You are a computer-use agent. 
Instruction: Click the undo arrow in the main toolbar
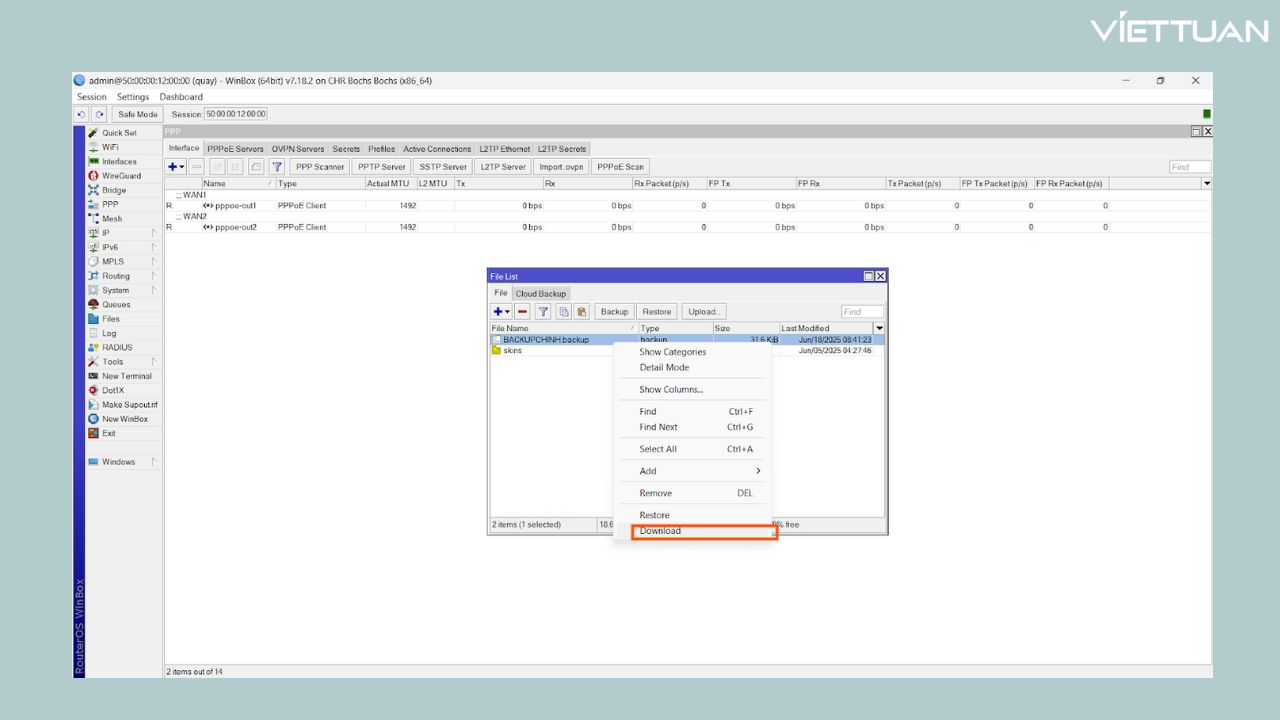coord(82,114)
